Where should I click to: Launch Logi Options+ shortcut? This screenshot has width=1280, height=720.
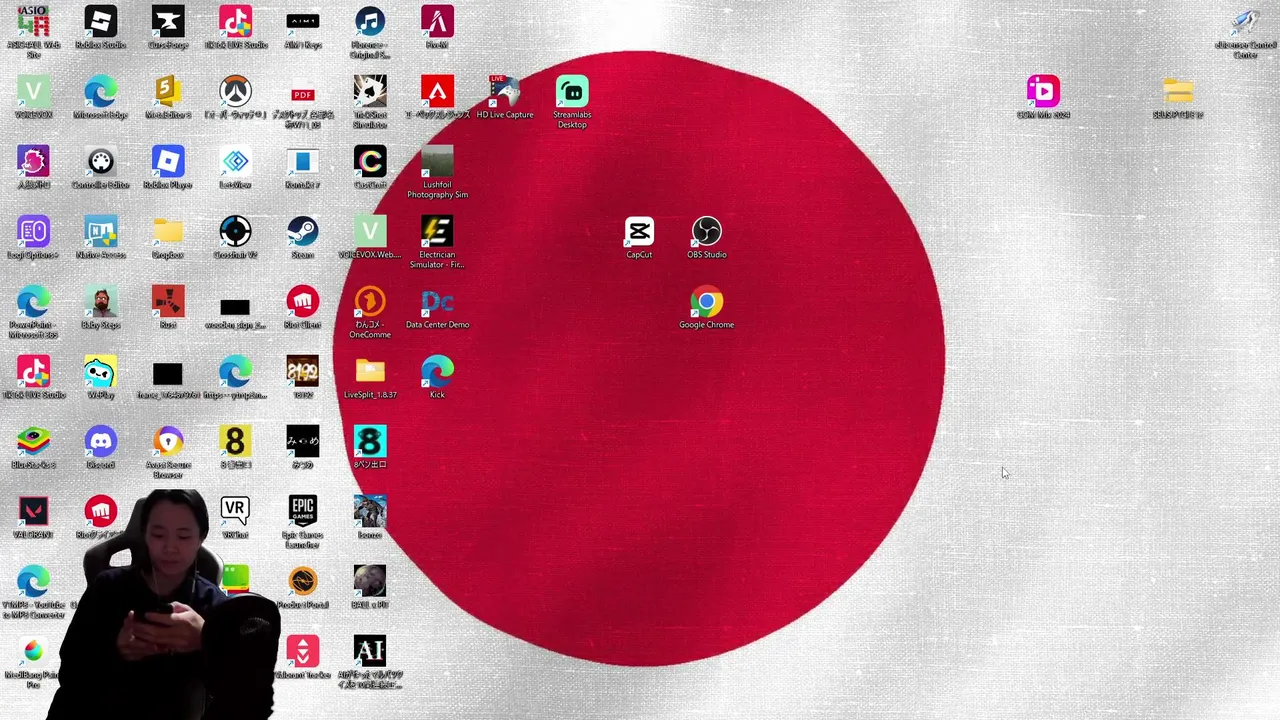(x=33, y=232)
